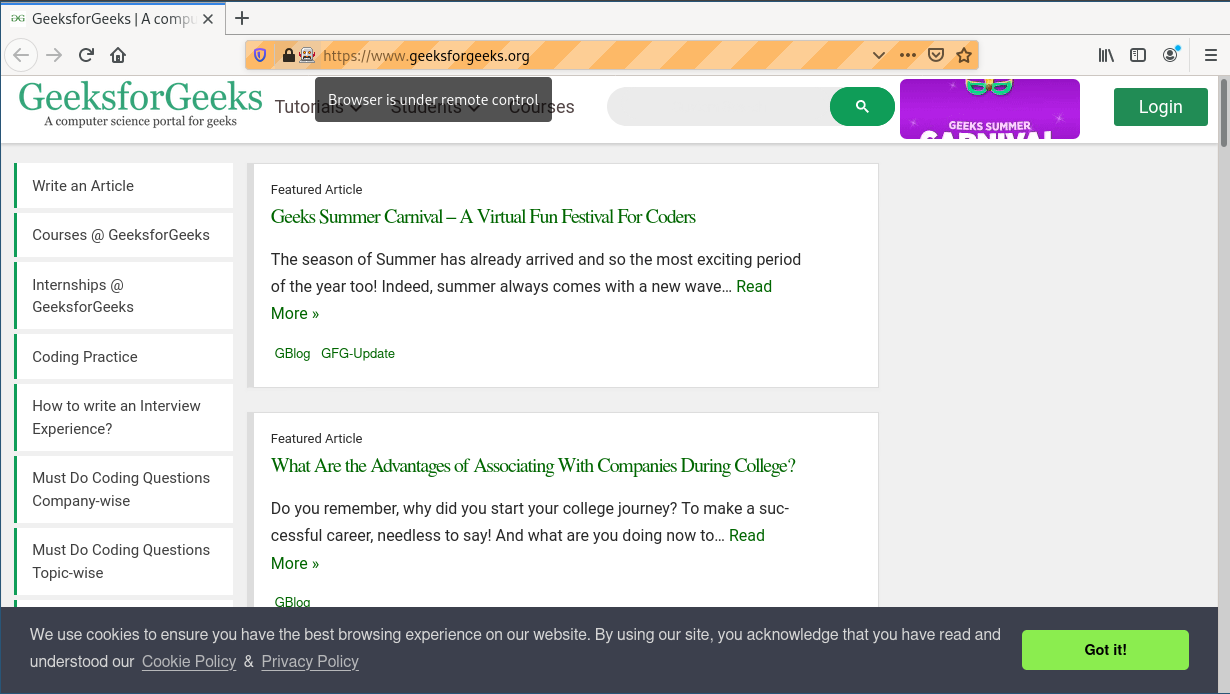Bookmark this page with the star icon
Viewport: 1230px width, 694px height.
[964, 55]
